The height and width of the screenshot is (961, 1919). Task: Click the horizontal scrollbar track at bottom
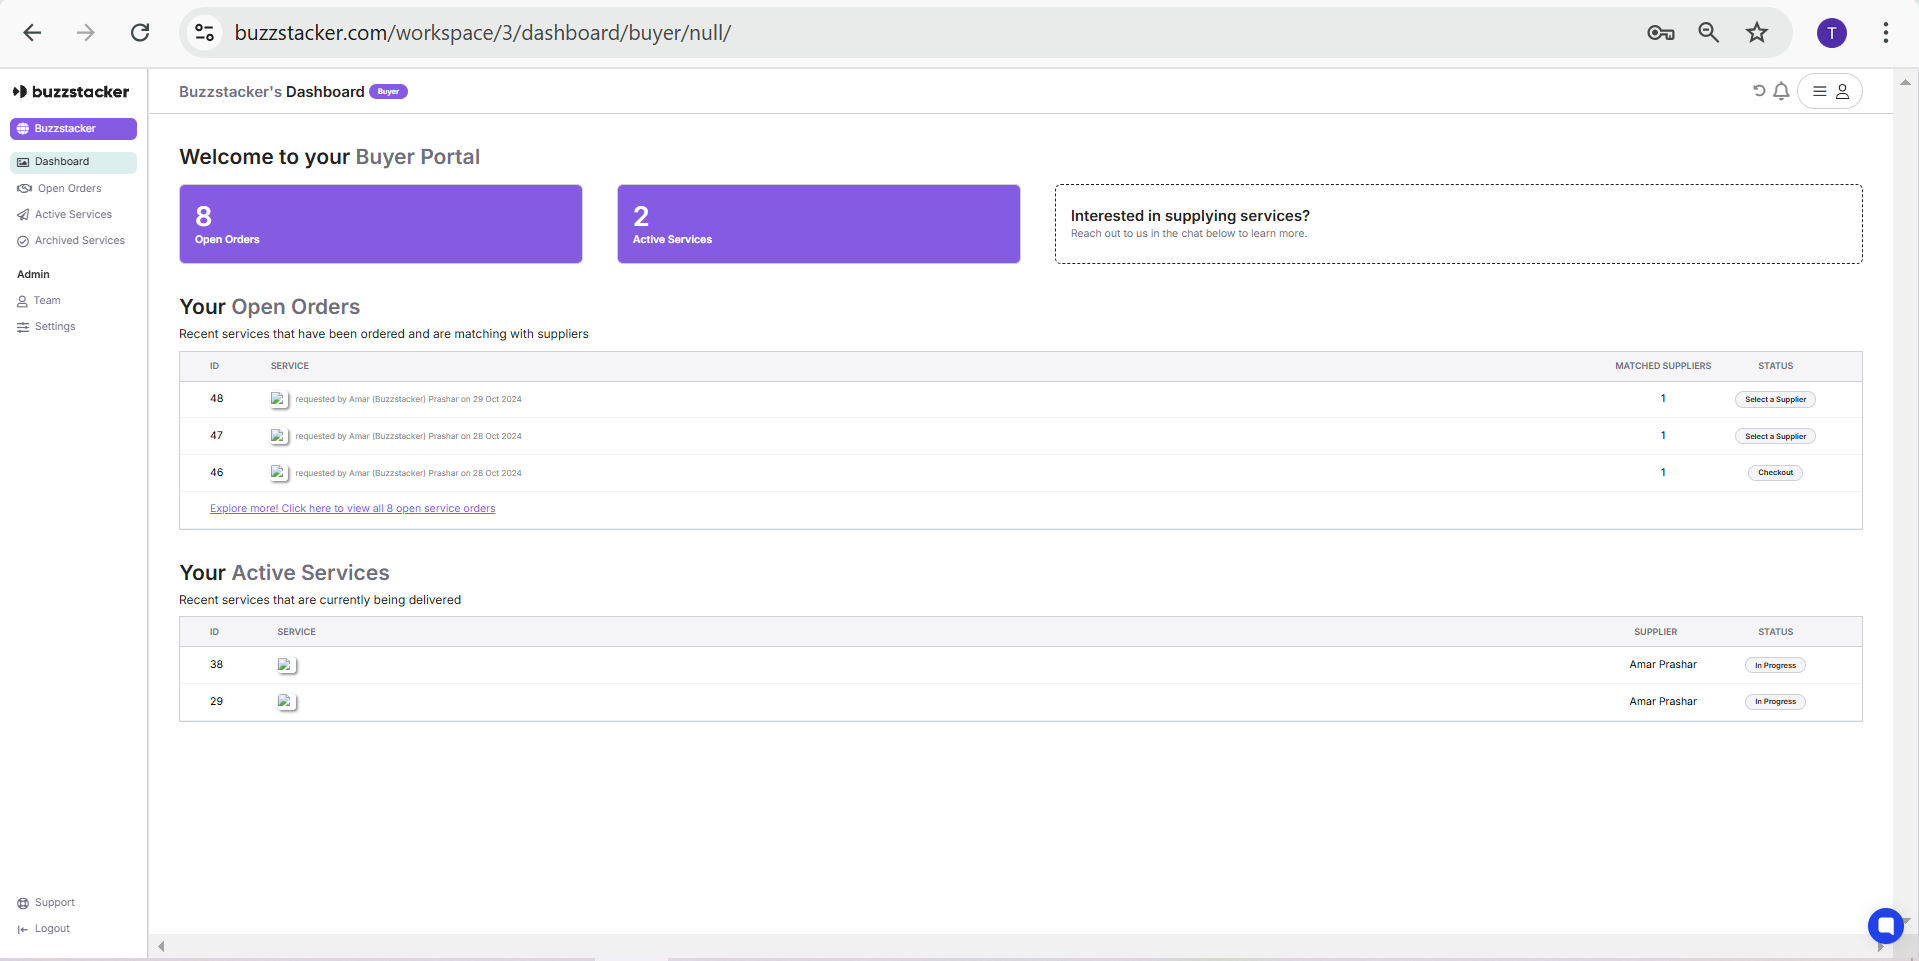[1020, 946]
